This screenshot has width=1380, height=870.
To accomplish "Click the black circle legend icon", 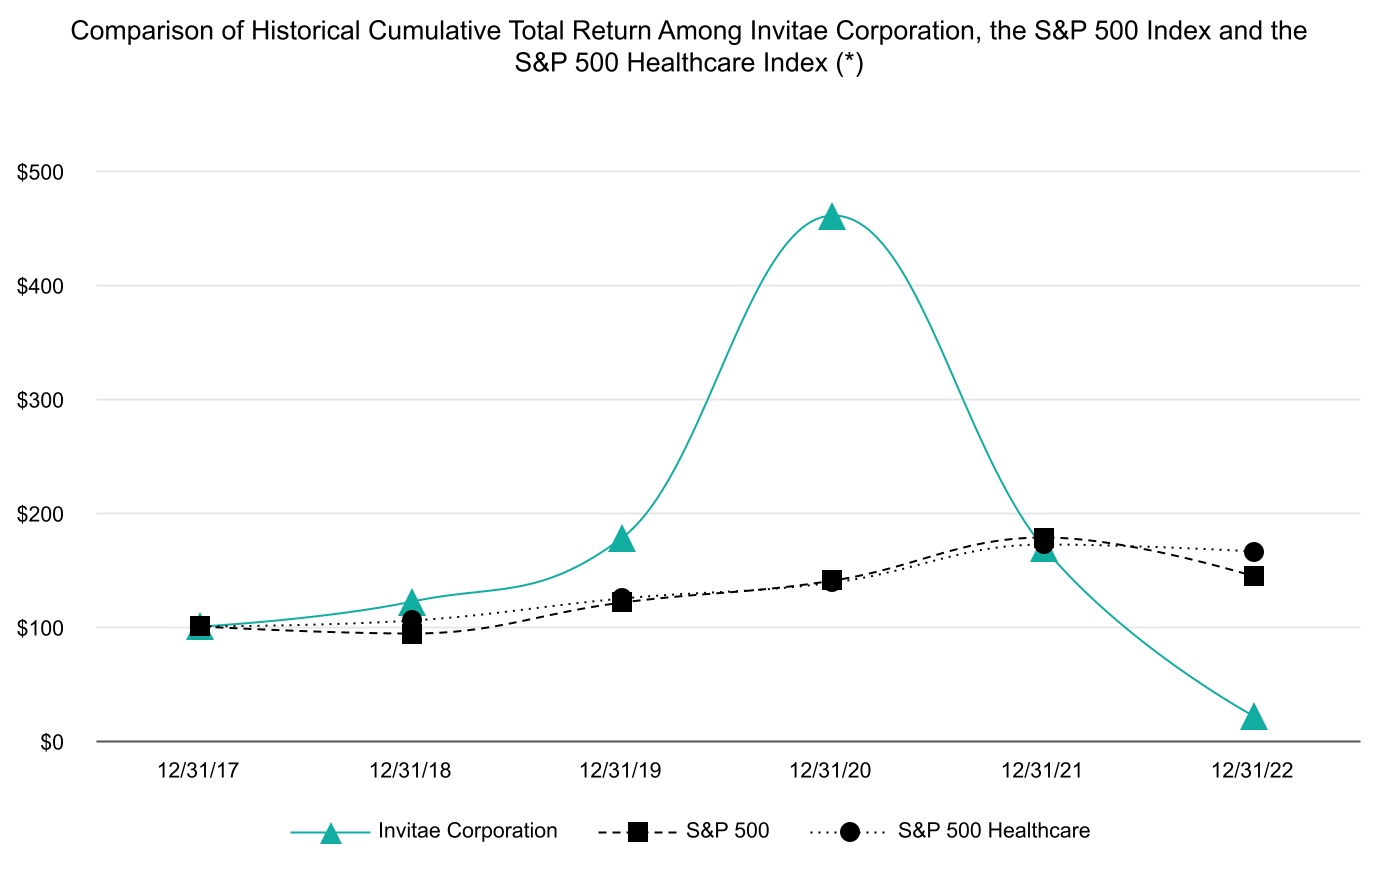I will click(849, 832).
